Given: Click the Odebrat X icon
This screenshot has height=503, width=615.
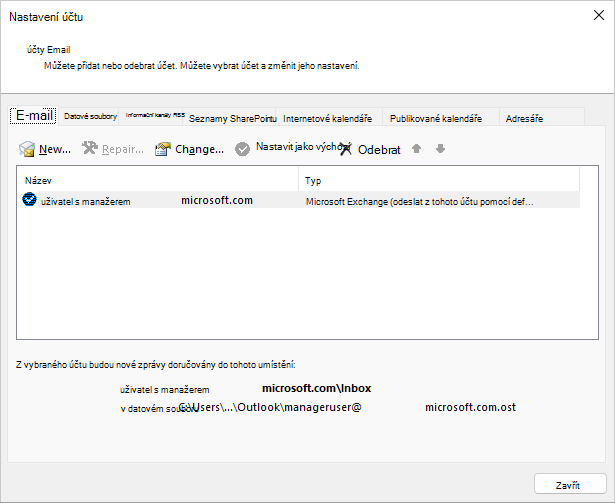Looking at the screenshot, I should click(x=346, y=149).
